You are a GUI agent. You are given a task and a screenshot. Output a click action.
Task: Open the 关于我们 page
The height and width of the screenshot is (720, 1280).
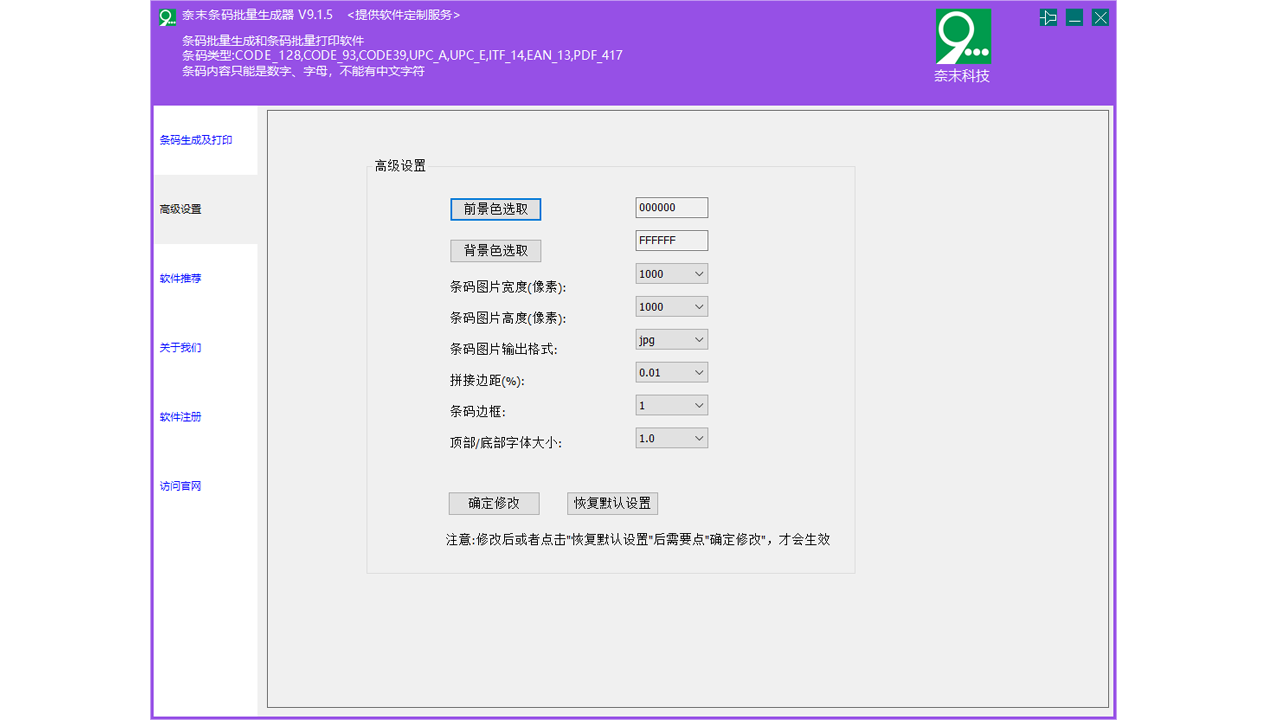click(x=179, y=347)
